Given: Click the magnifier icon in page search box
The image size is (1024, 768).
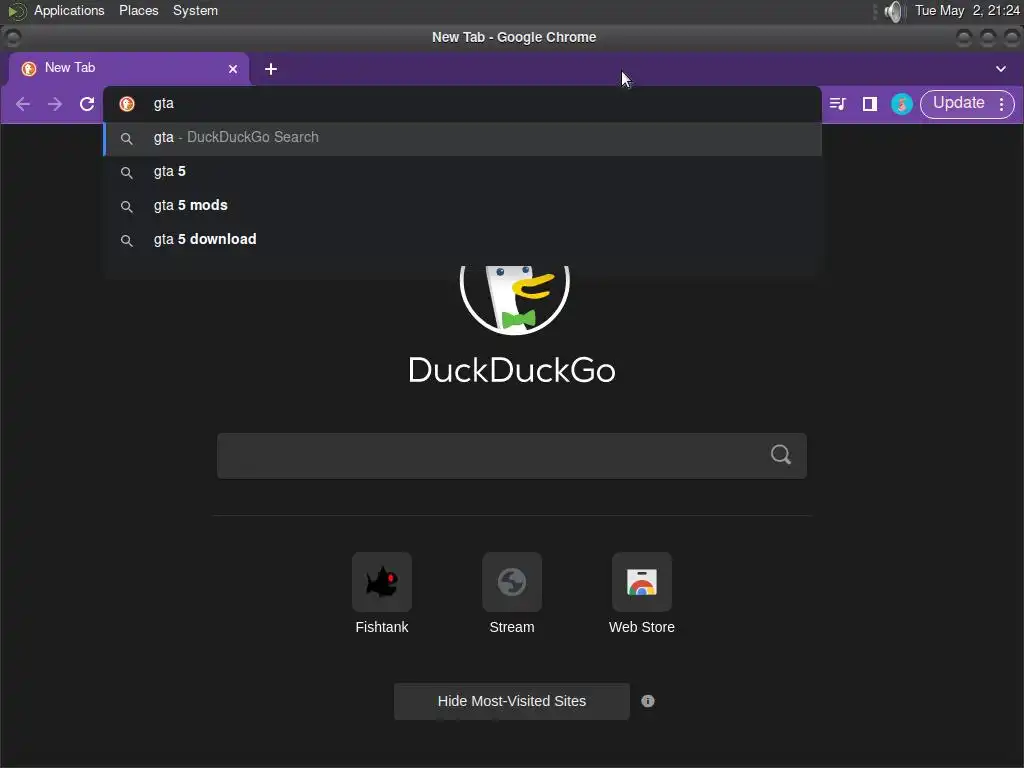Looking at the screenshot, I should click(780, 455).
